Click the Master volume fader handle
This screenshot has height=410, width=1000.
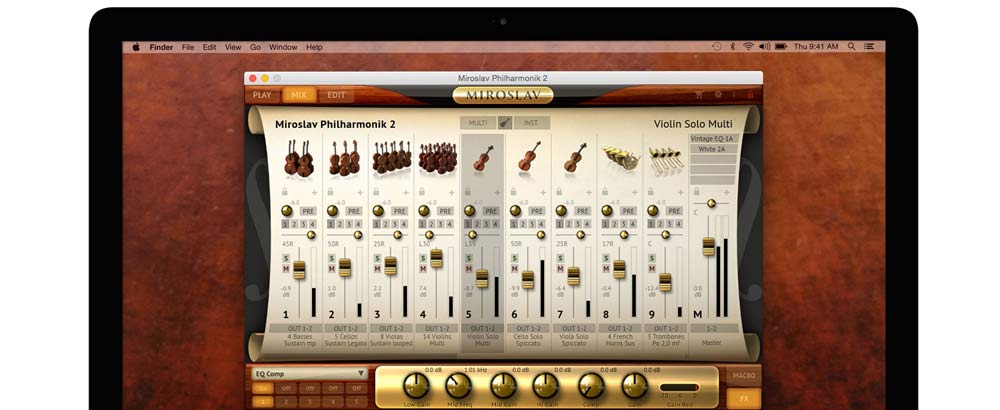click(x=709, y=246)
